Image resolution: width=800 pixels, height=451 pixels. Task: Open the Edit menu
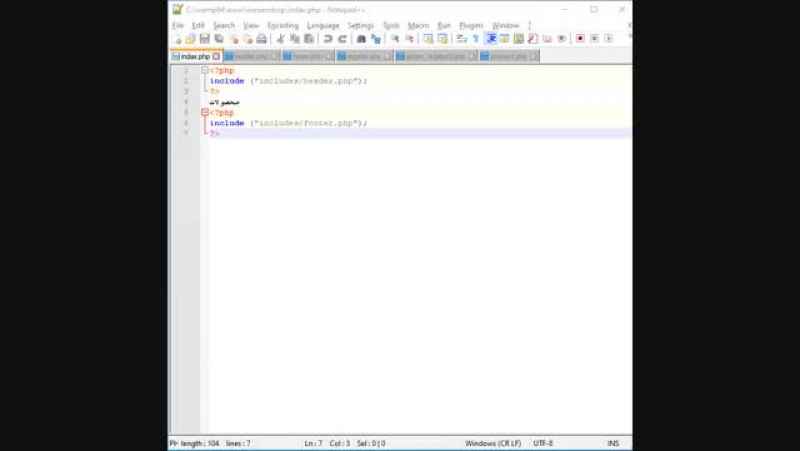[198, 26]
